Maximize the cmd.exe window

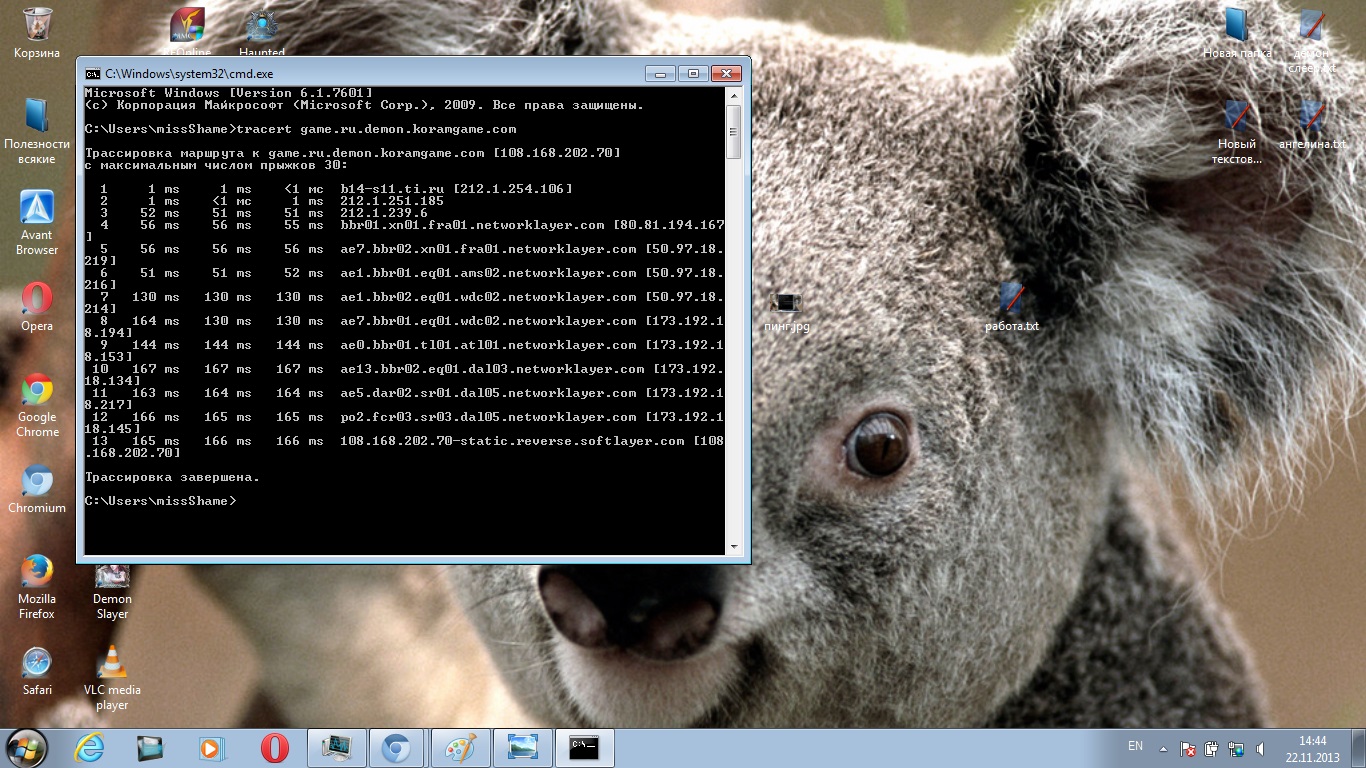[693, 73]
